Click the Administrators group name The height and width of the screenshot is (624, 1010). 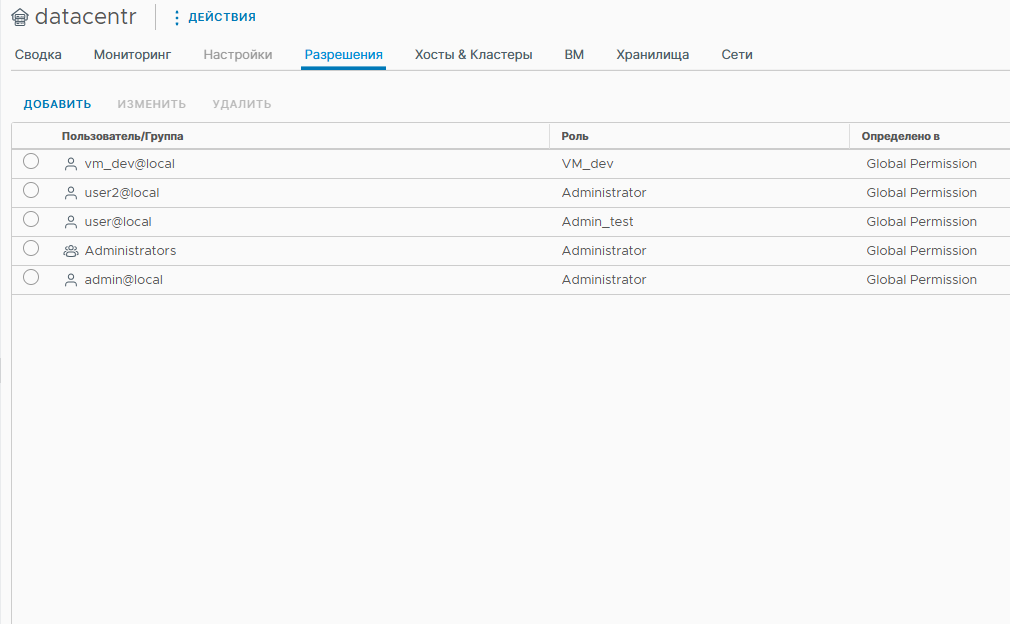click(130, 251)
